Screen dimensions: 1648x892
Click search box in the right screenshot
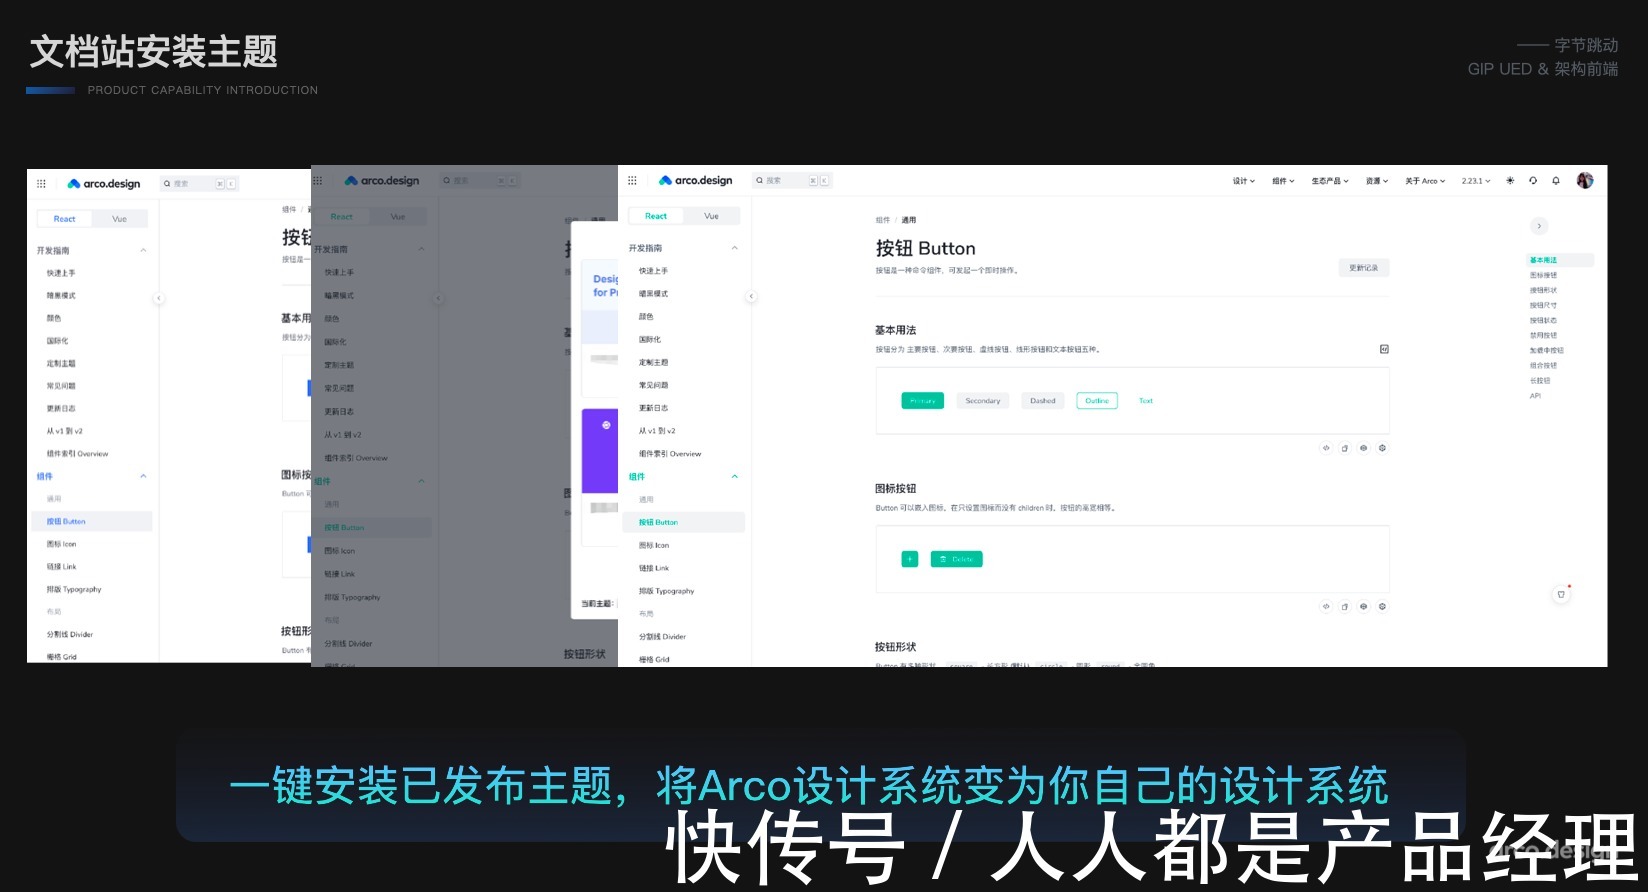[x=792, y=181]
